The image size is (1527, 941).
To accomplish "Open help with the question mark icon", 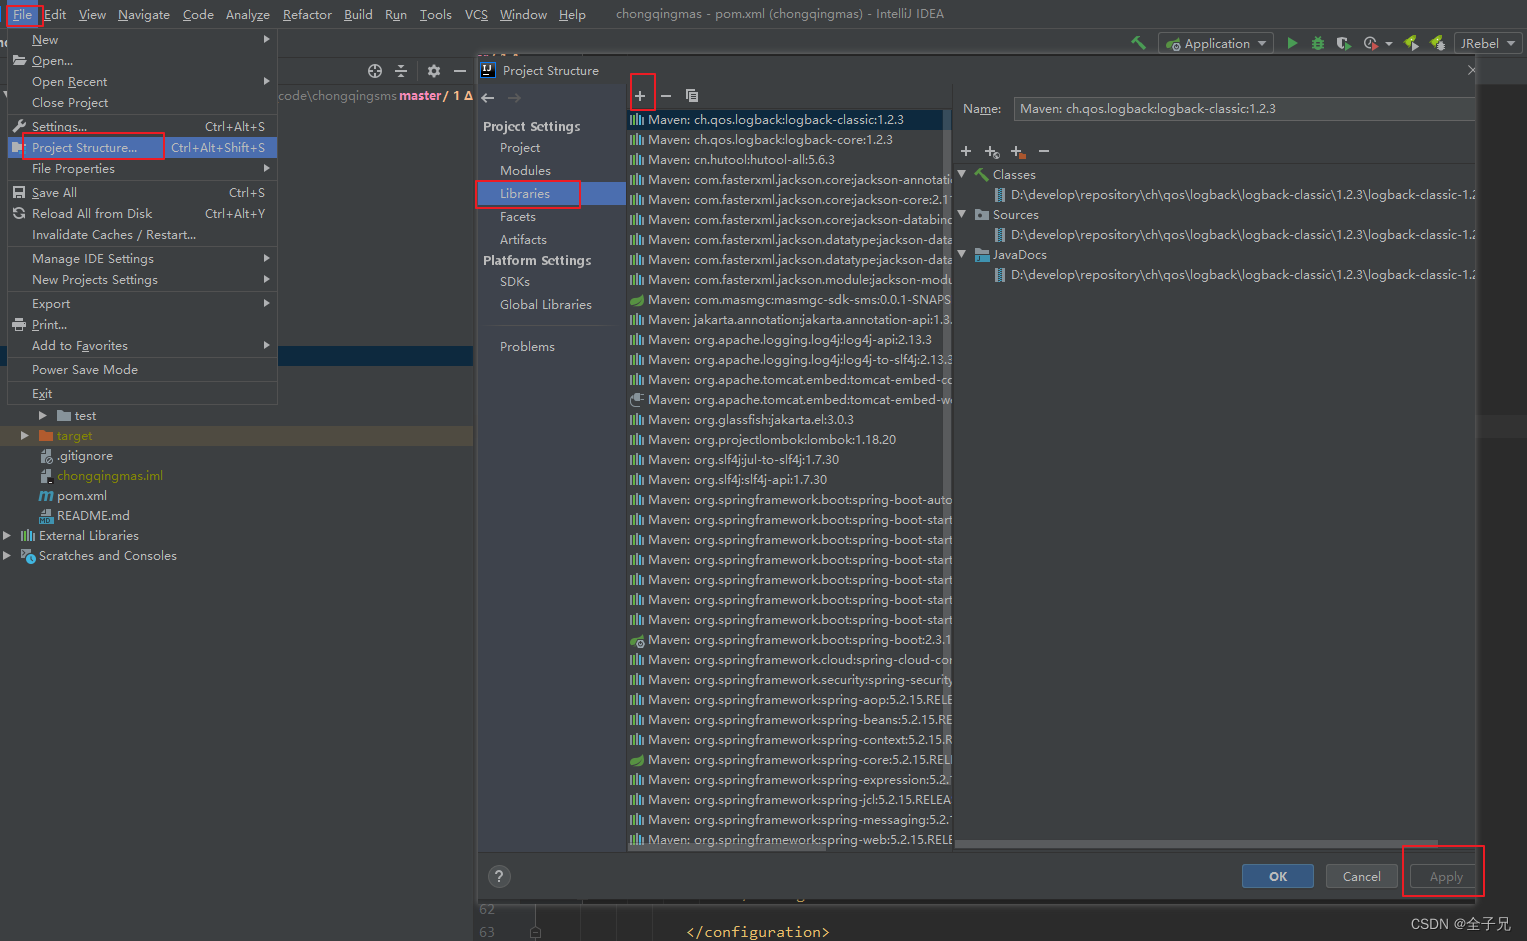I will [499, 877].
